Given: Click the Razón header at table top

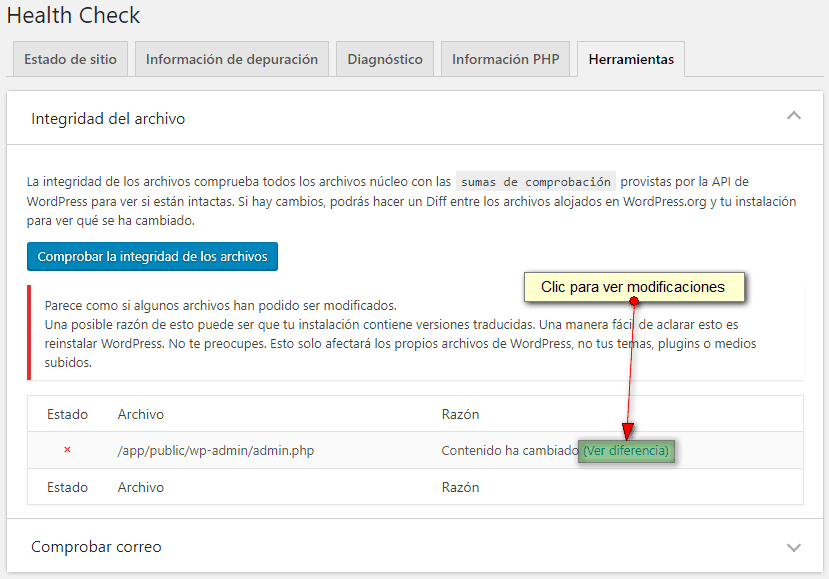Looking at the screenshot, I should tap(460, 414).
